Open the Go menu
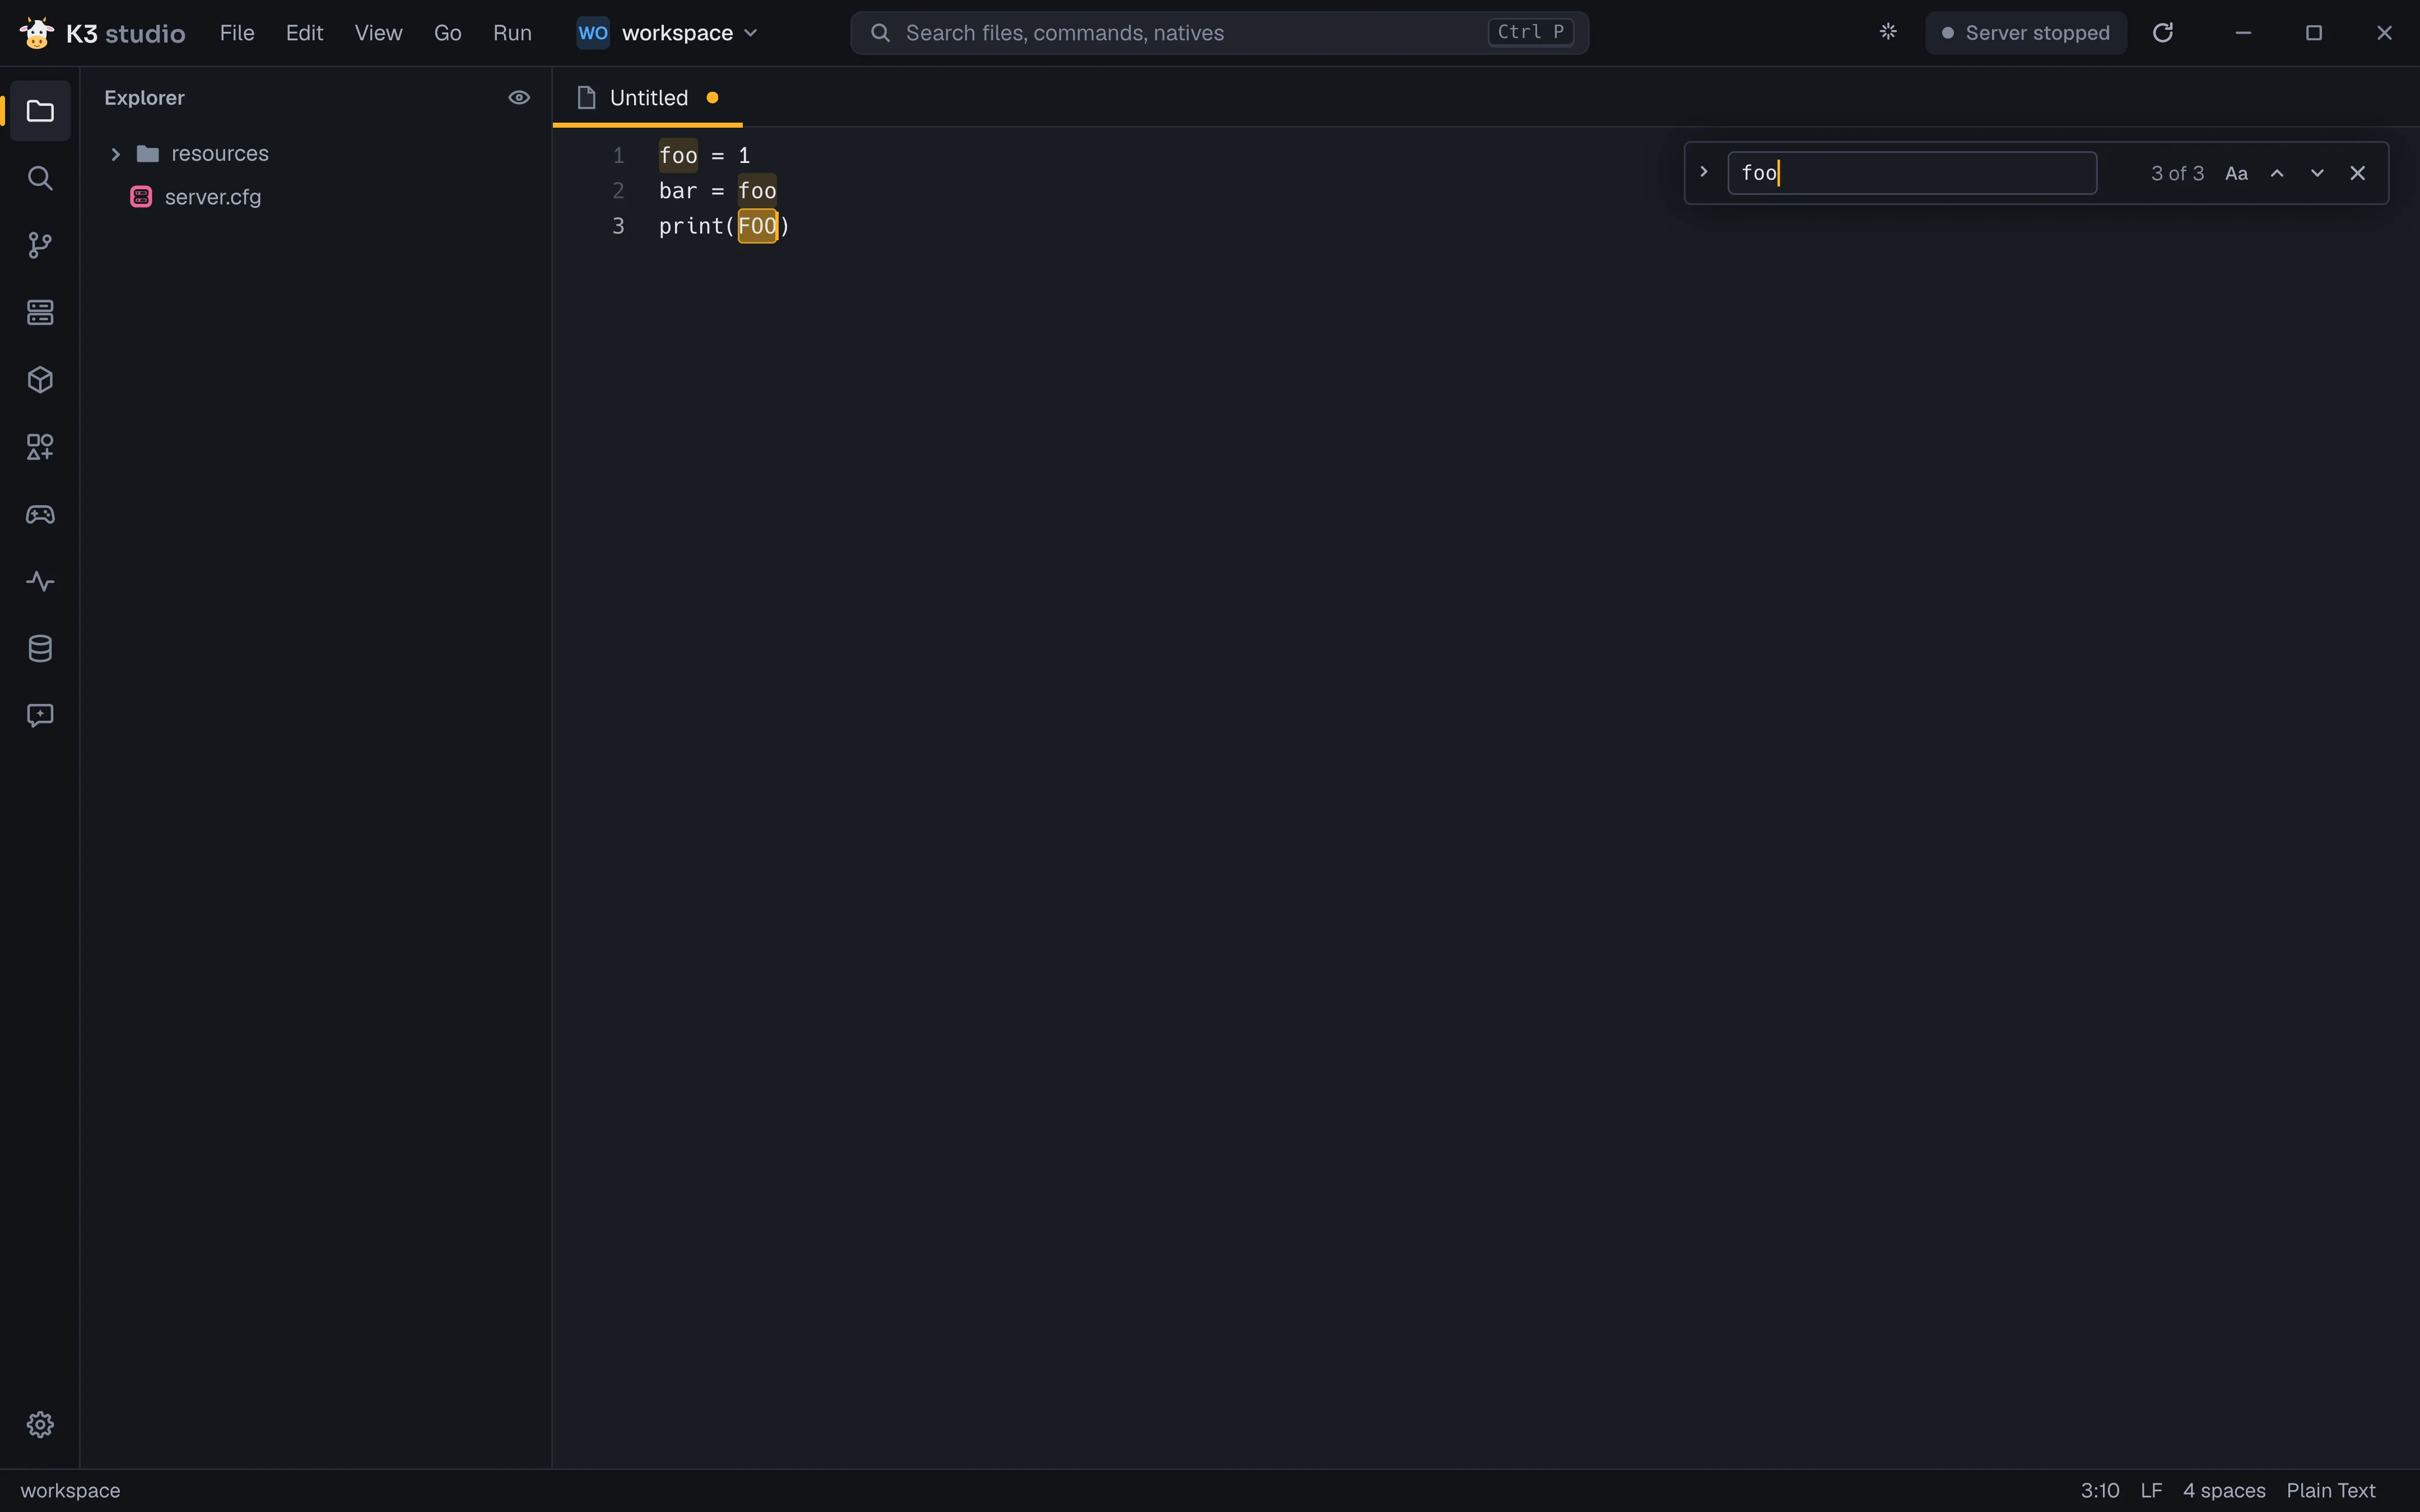 point(447,33)
